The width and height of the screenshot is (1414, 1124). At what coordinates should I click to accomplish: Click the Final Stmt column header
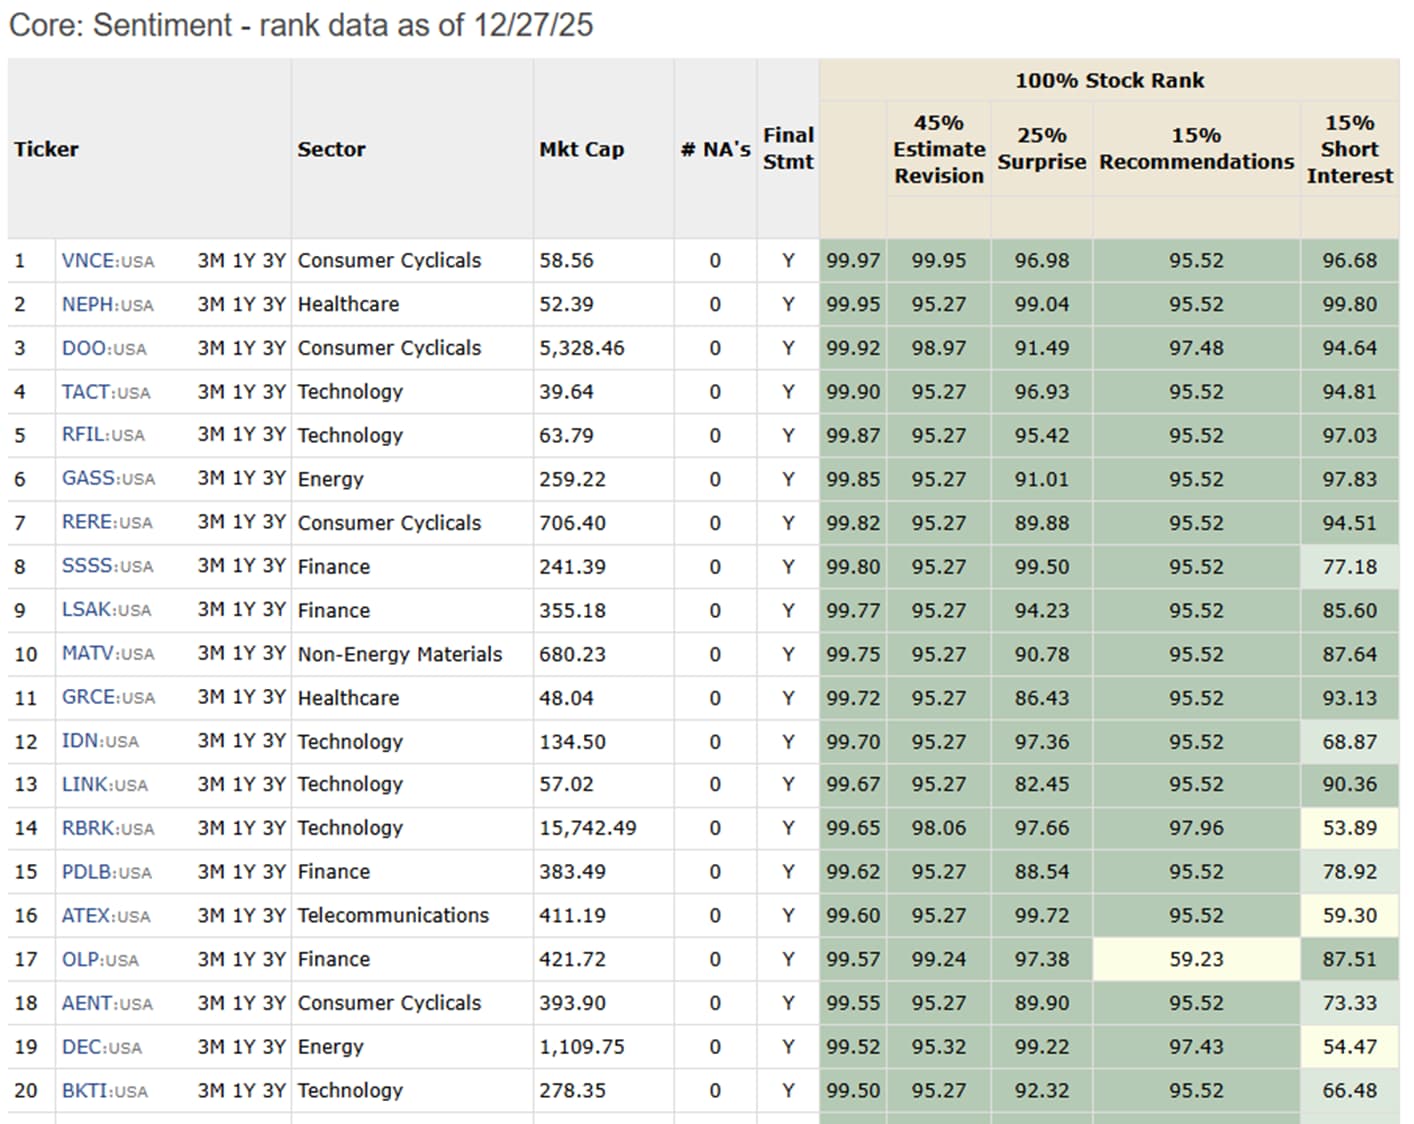click(788, 149)
